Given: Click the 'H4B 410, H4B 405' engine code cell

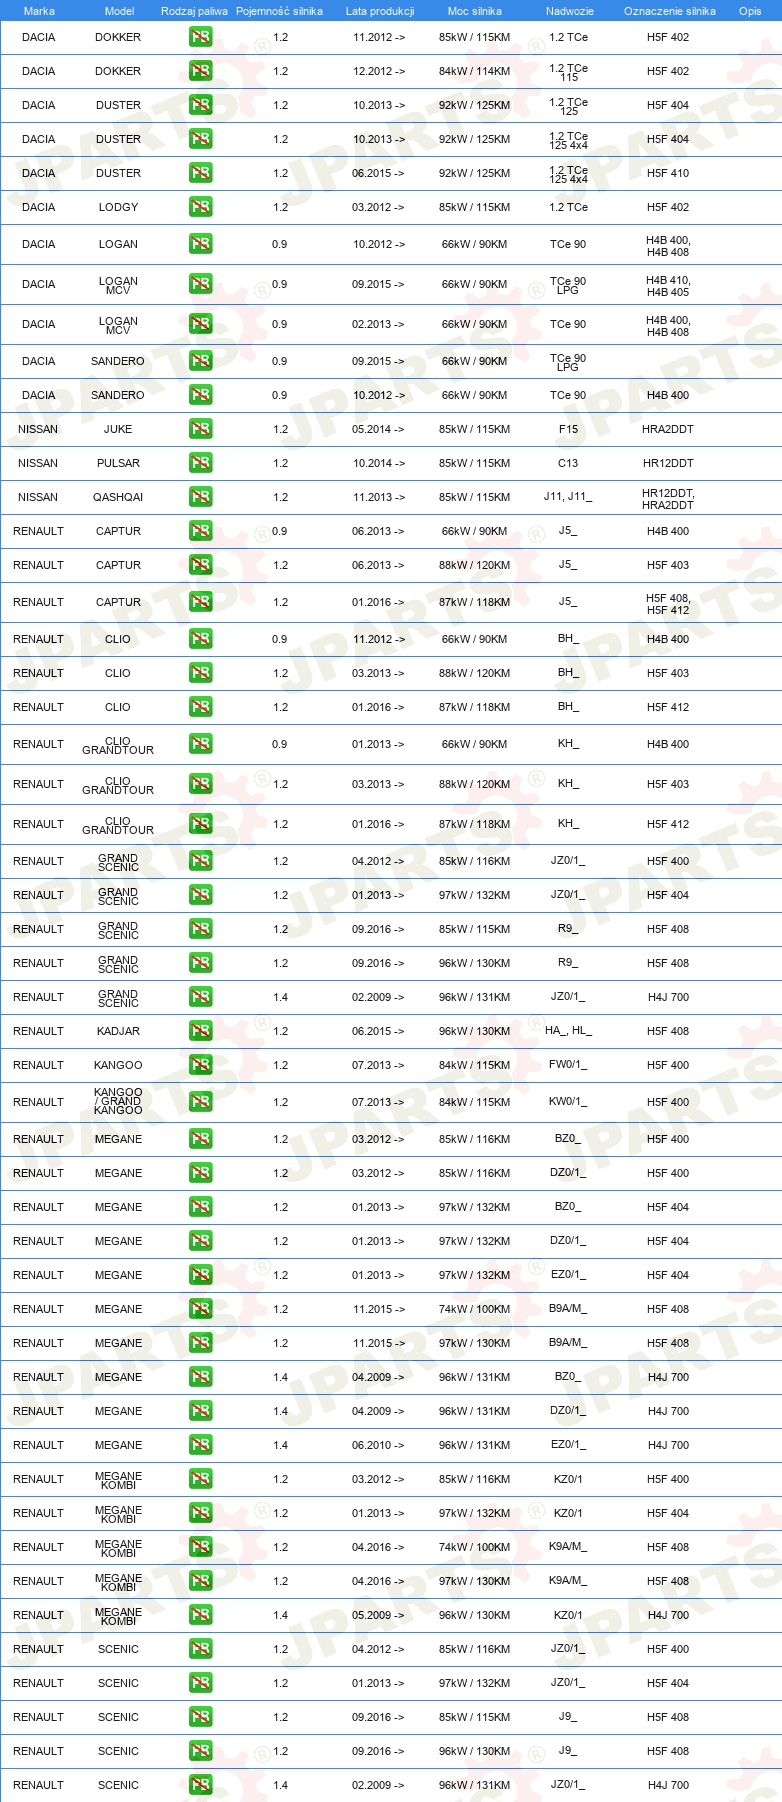Looking at the screenshot, I should [x=668, y=286].
